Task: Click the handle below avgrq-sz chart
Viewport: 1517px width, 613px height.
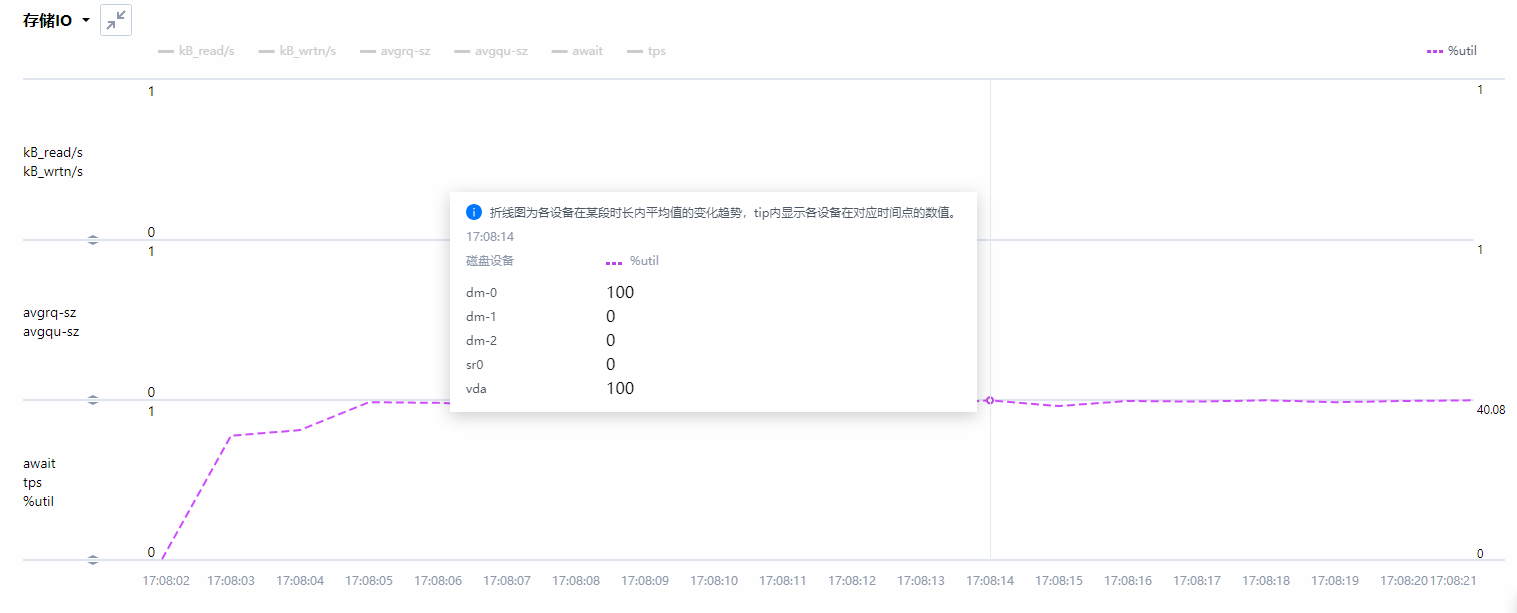Action: (93, 400)
